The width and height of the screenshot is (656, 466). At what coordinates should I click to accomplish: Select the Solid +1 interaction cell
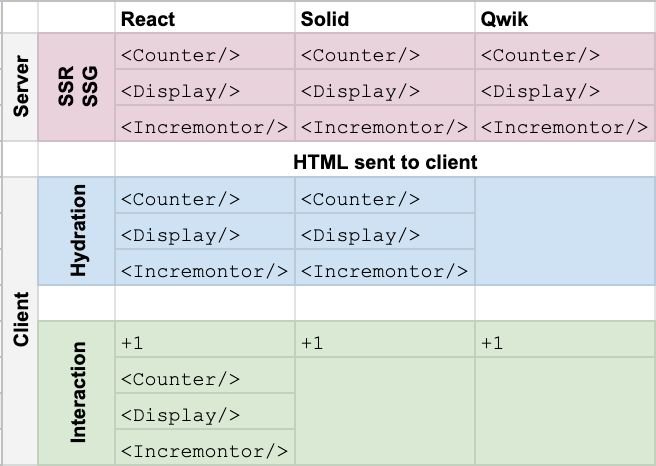(385, 343)
